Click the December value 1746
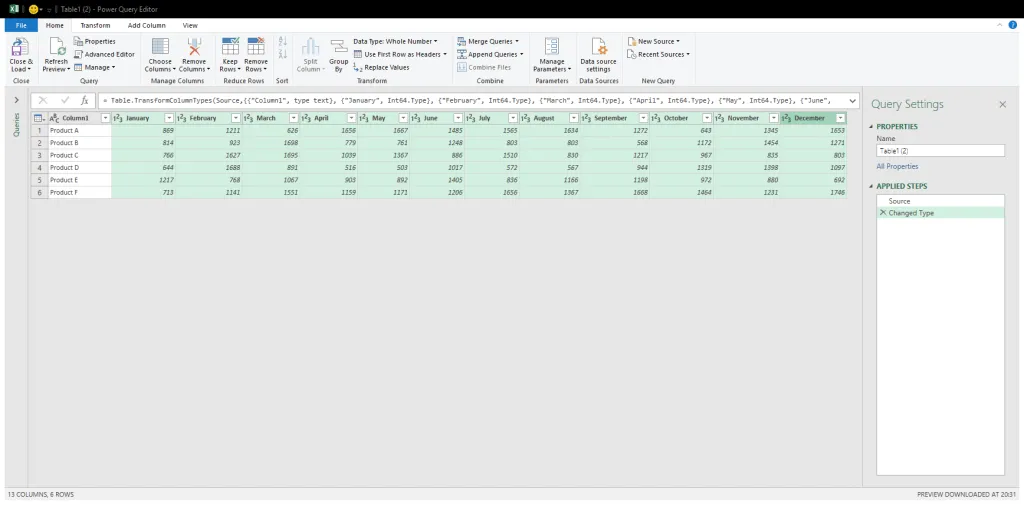The image size is (1024, 505). click(814, 192)
